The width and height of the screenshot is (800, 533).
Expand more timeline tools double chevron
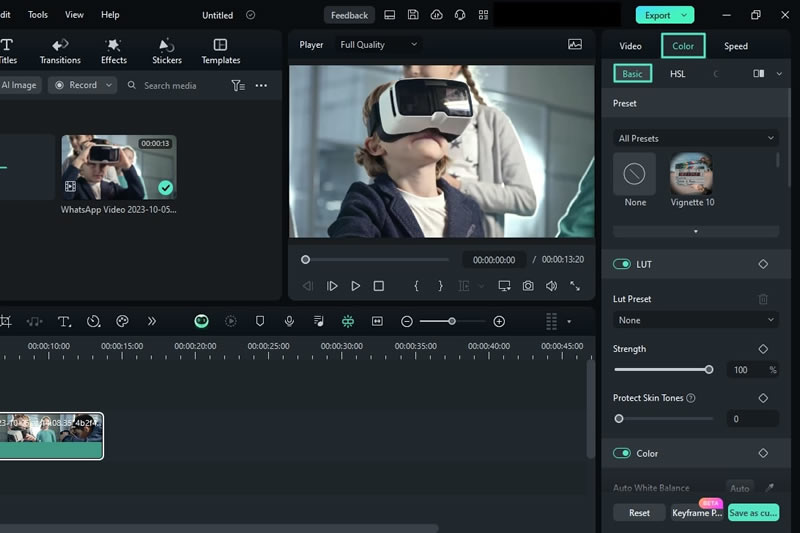coord(152,321)
